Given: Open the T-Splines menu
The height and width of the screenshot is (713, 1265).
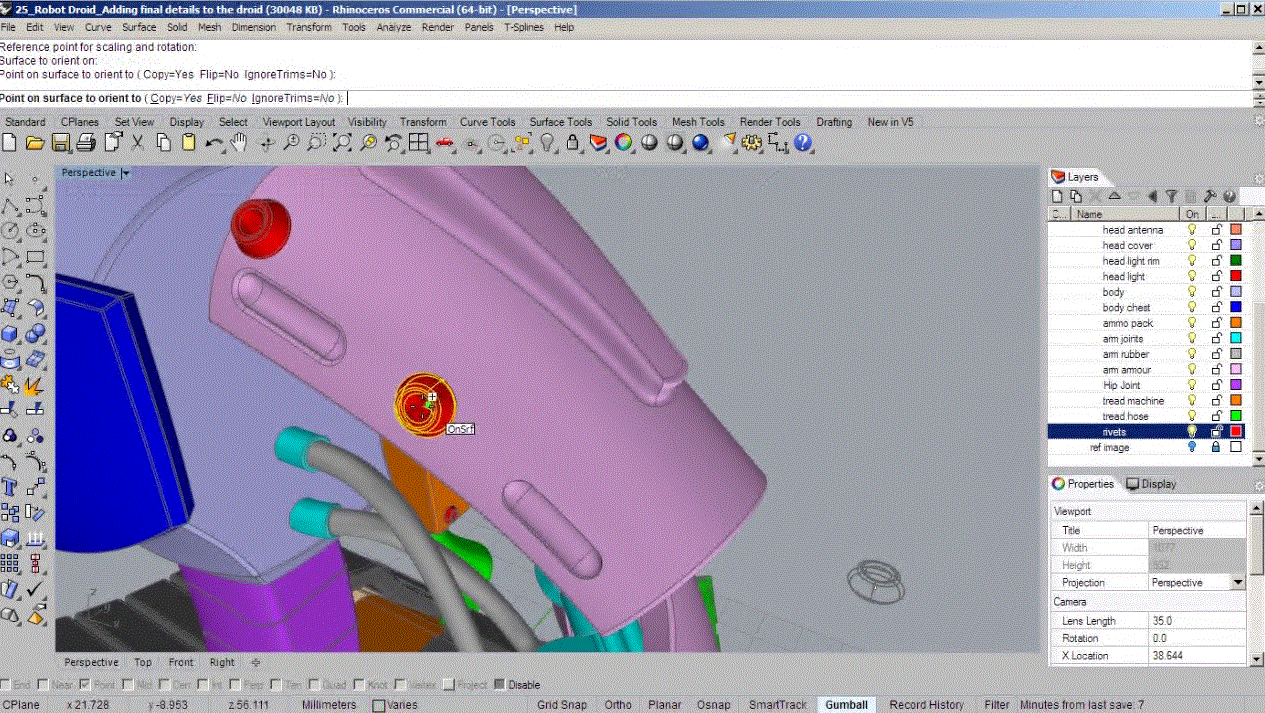Looking at the screenshot, I should [524, 27].
